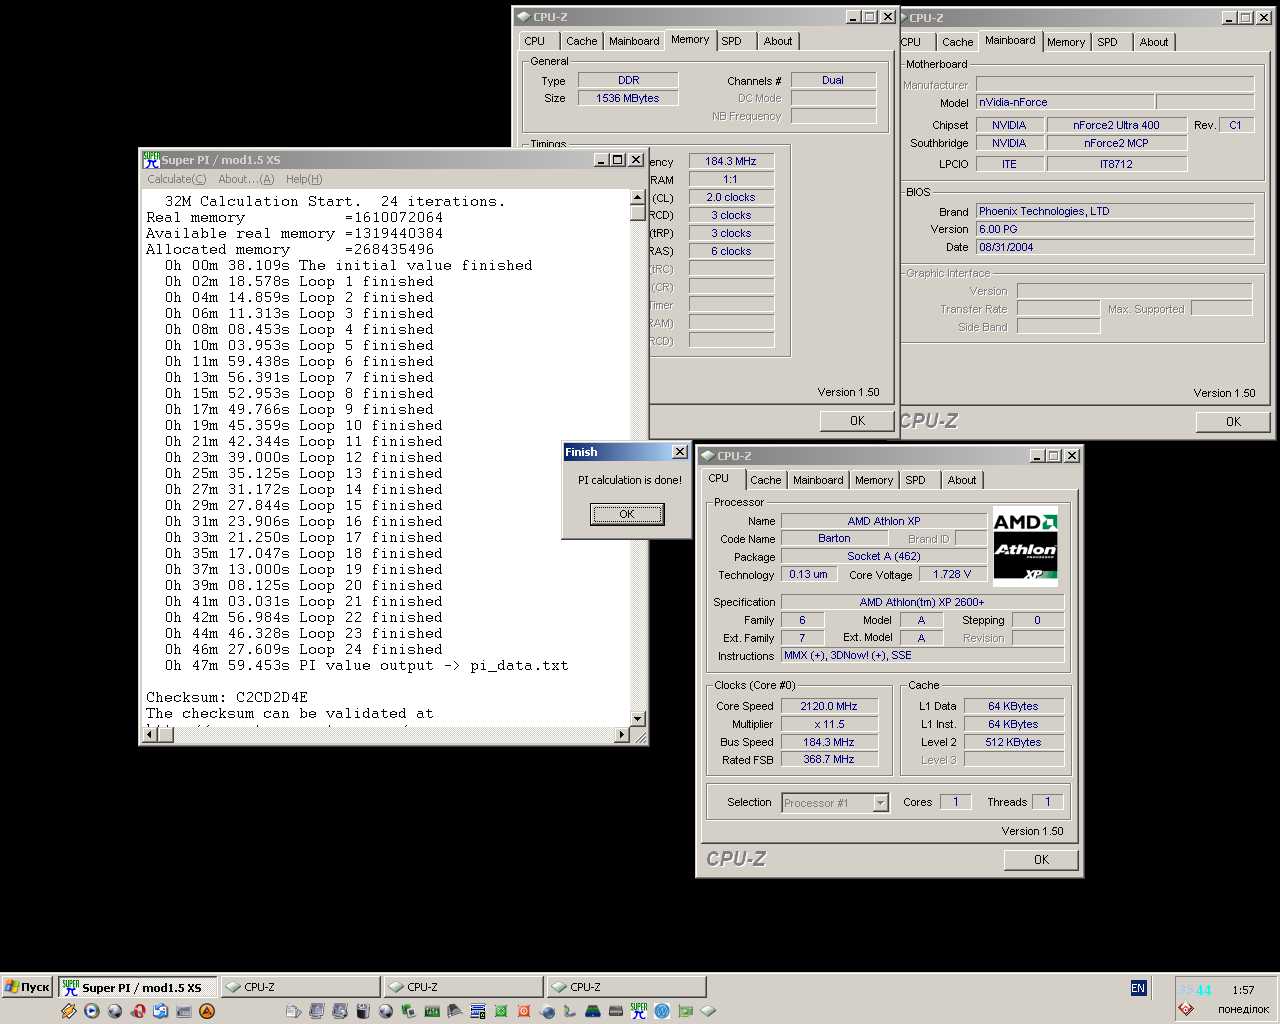Click the Checksum: C2CD2D4E line in Super PI
1280x1024 pixels.
tap(227, 697)
